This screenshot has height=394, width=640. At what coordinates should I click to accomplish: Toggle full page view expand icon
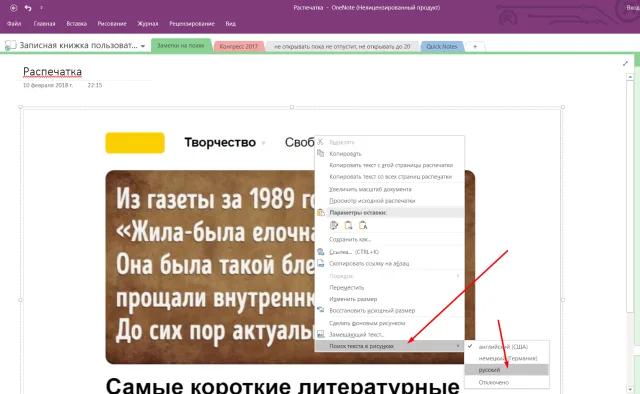pos(625,63)
